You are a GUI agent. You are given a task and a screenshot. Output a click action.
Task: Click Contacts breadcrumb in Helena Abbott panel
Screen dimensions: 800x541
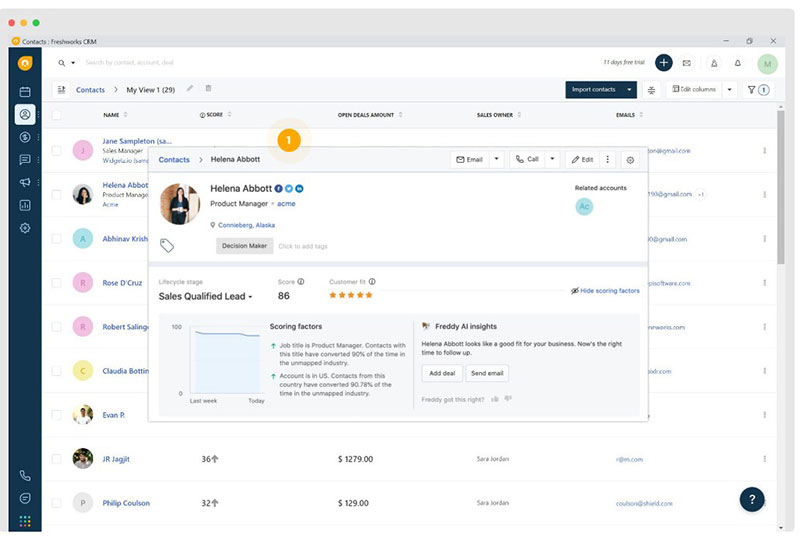pos(174,160)
